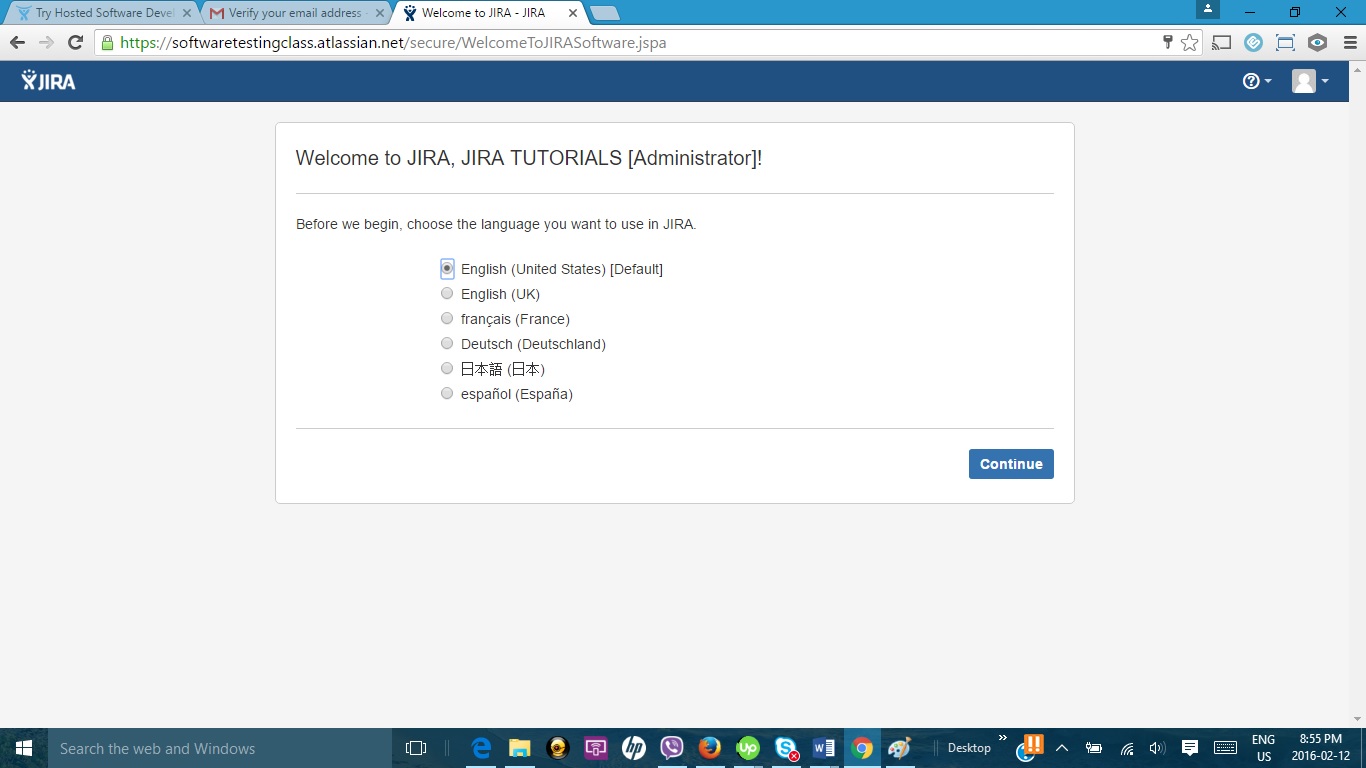Open the Action Center notifications icon
This screenshot has height=768, width=1366.
[x=1190, y=748]
